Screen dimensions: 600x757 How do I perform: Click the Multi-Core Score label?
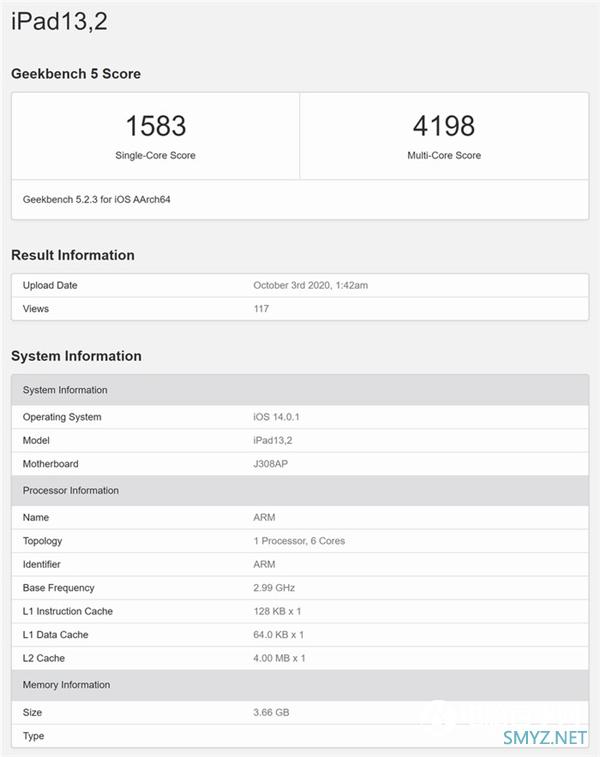pyautogui.click(x=444, y=155)
